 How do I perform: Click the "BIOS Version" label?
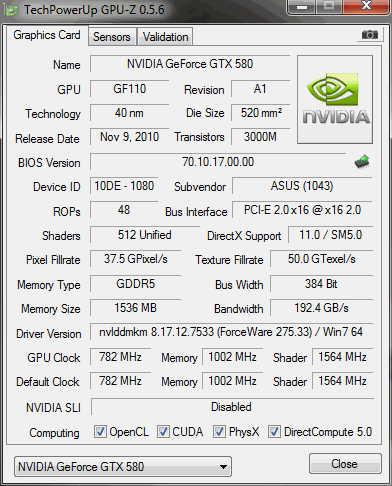coord(49,163)
